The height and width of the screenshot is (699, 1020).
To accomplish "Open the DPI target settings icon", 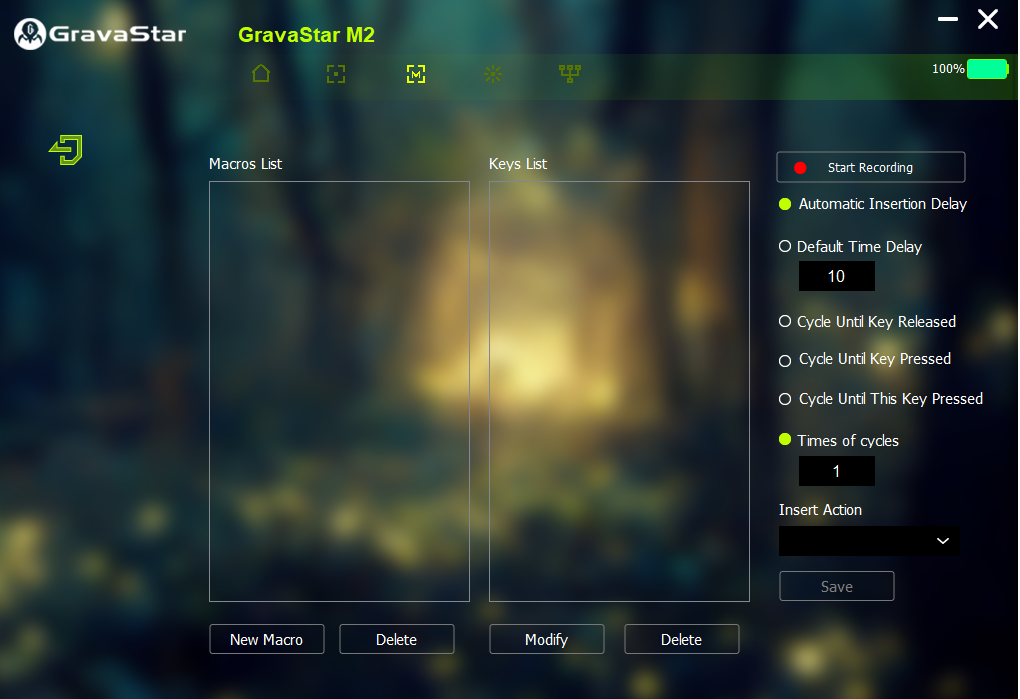I will click(336, 74).
